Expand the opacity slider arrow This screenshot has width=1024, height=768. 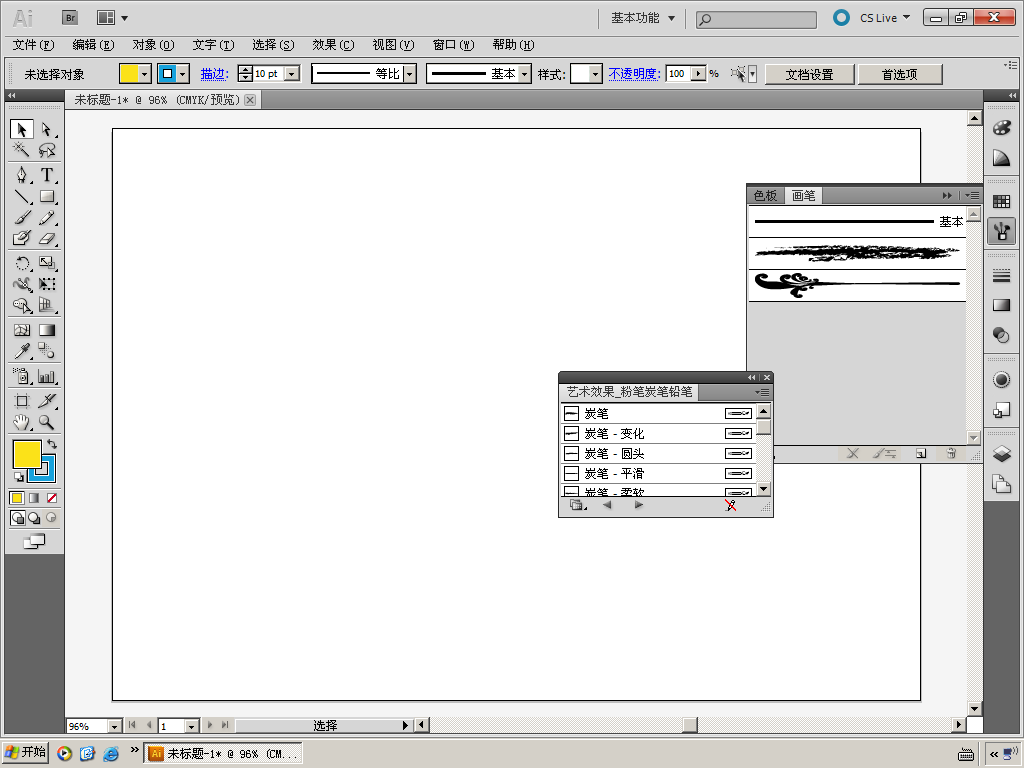pyautogui.click(x=699, y=73)
